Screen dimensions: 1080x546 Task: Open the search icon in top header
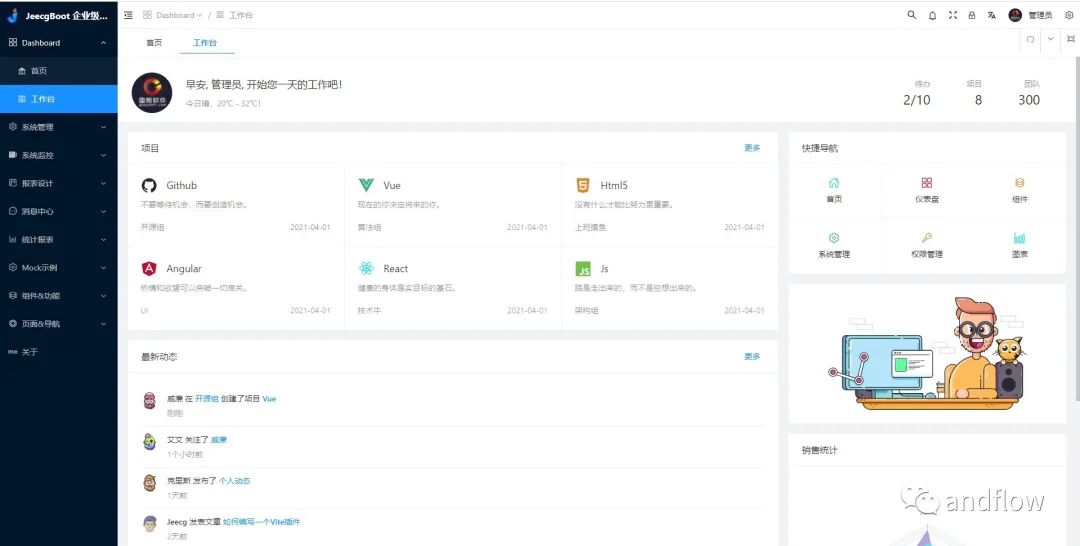tap(911, 14)
